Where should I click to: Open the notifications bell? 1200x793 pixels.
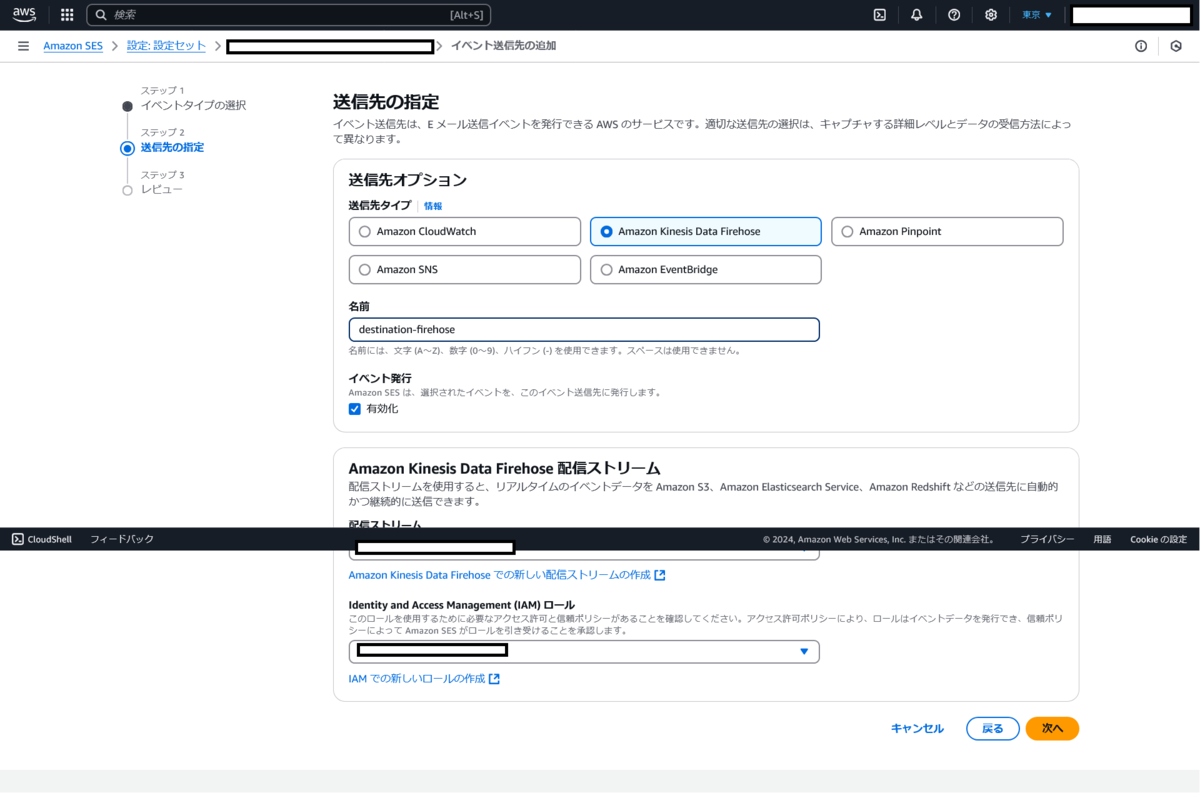pos(917,15)
